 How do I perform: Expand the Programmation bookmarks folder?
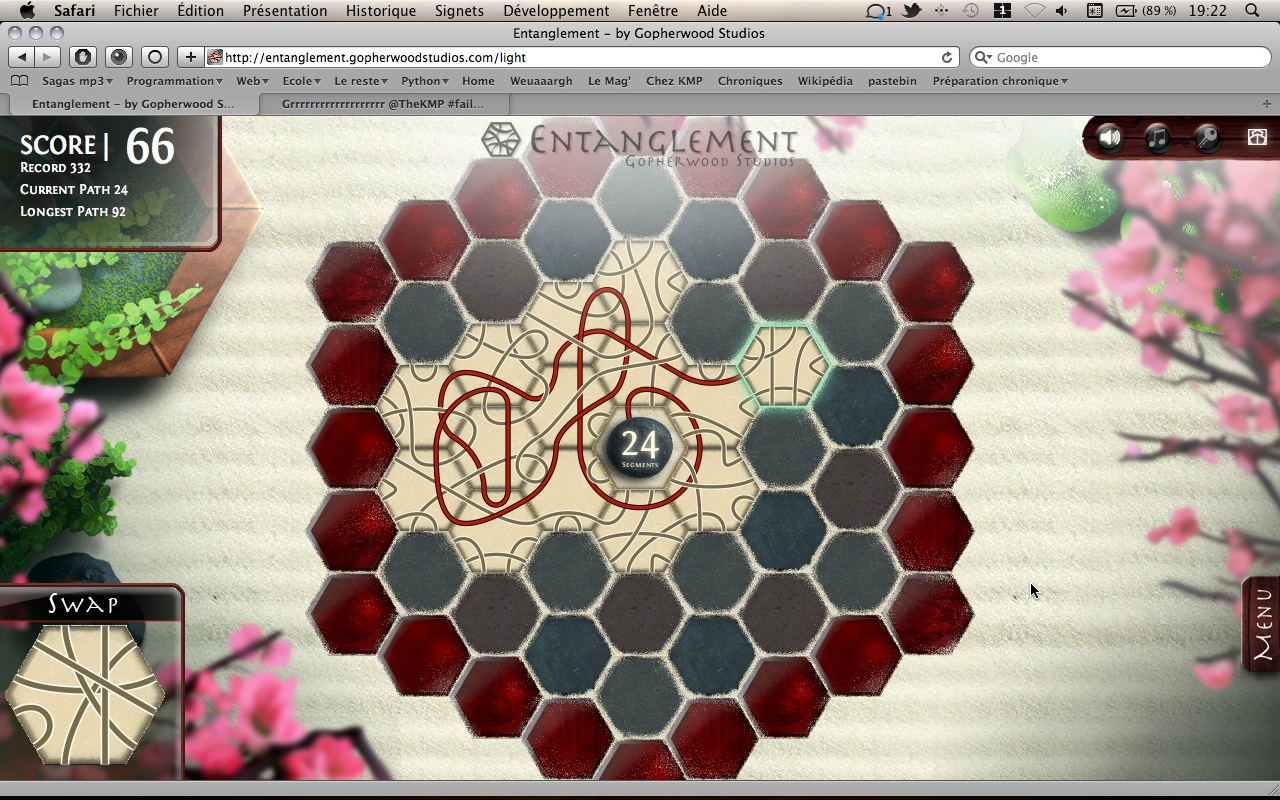coord(174,81)
